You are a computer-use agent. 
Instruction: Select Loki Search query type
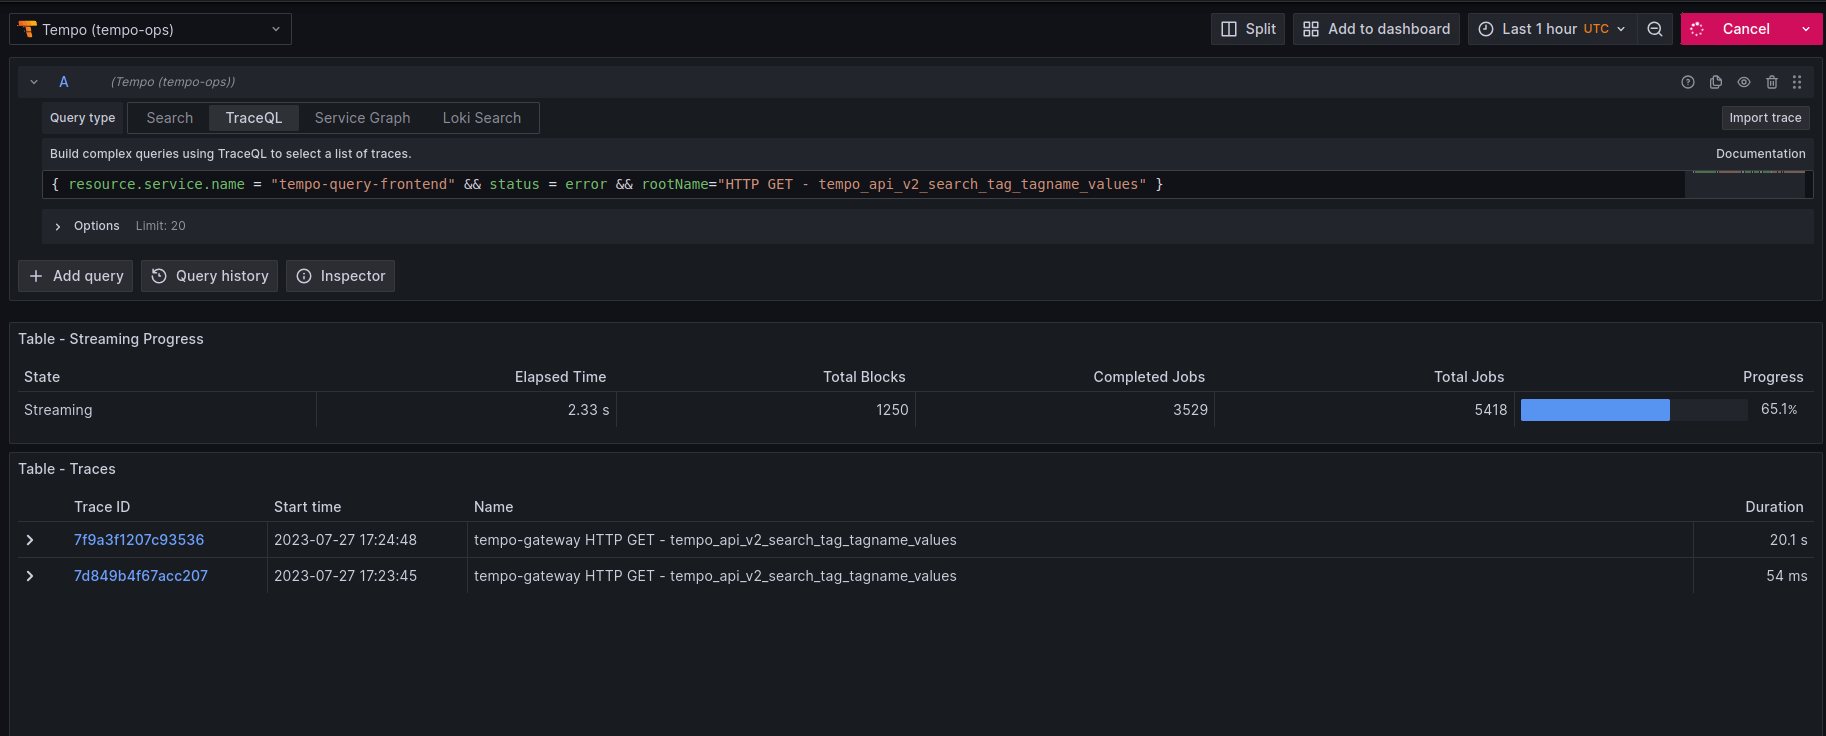coord(482,118)
